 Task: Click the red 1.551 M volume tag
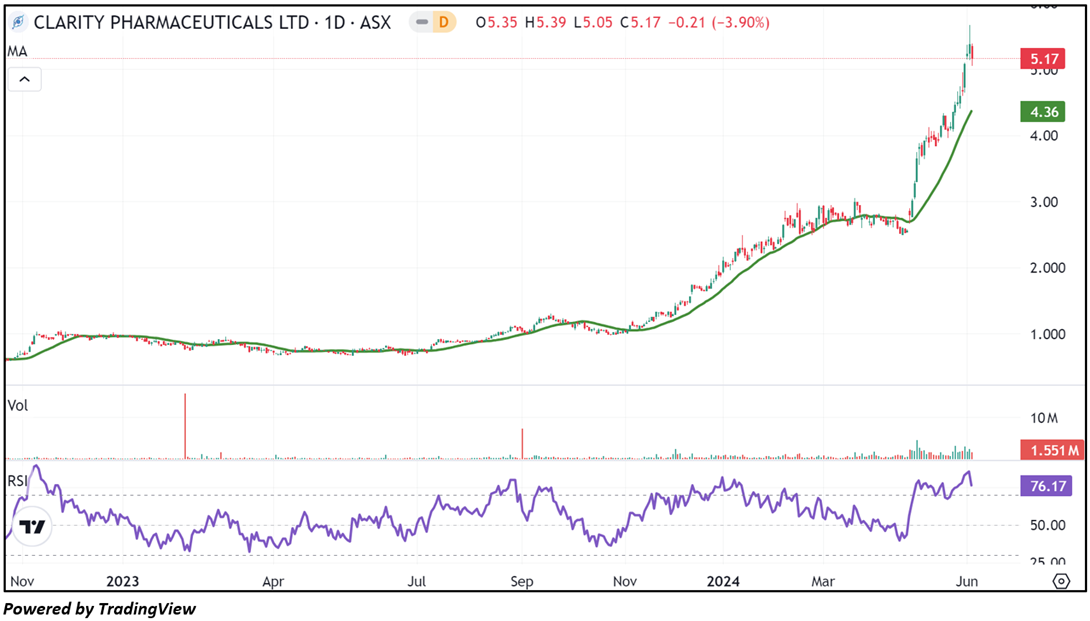click(x=1052, y=450)
